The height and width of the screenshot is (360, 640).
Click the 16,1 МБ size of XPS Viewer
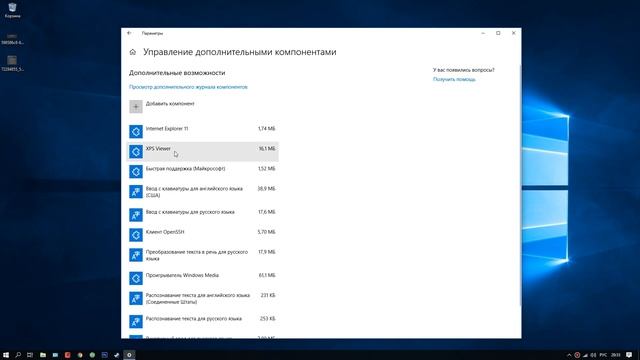[x=267, y=149]
